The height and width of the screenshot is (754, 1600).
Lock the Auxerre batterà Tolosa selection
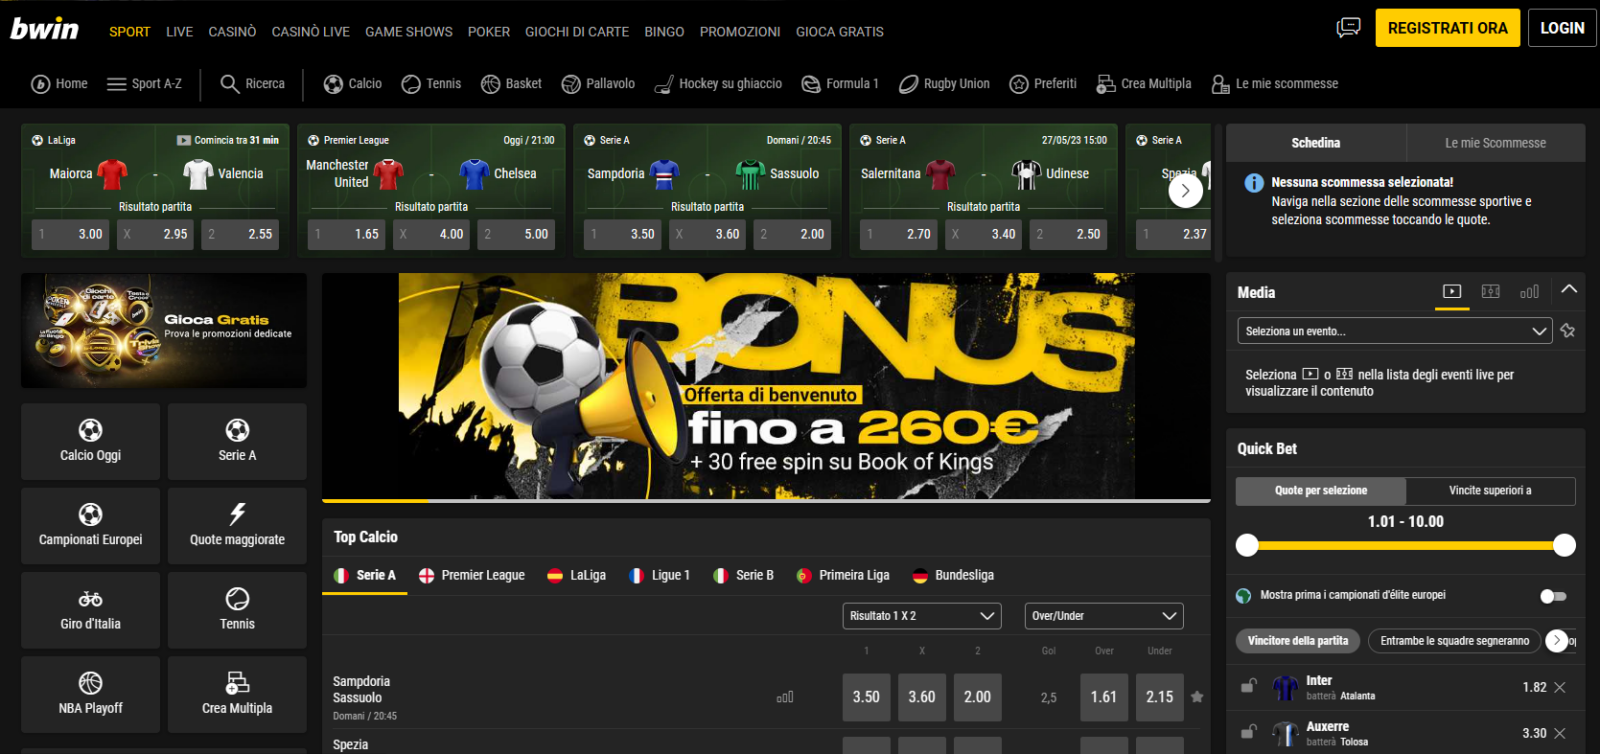click(x=1249, y=732)
